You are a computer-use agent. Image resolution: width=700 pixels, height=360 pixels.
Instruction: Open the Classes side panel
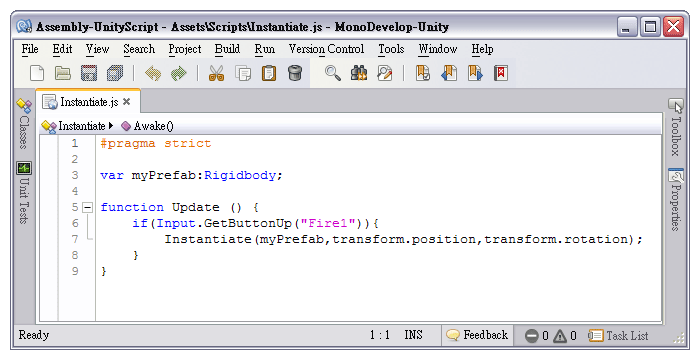[24, 124]
